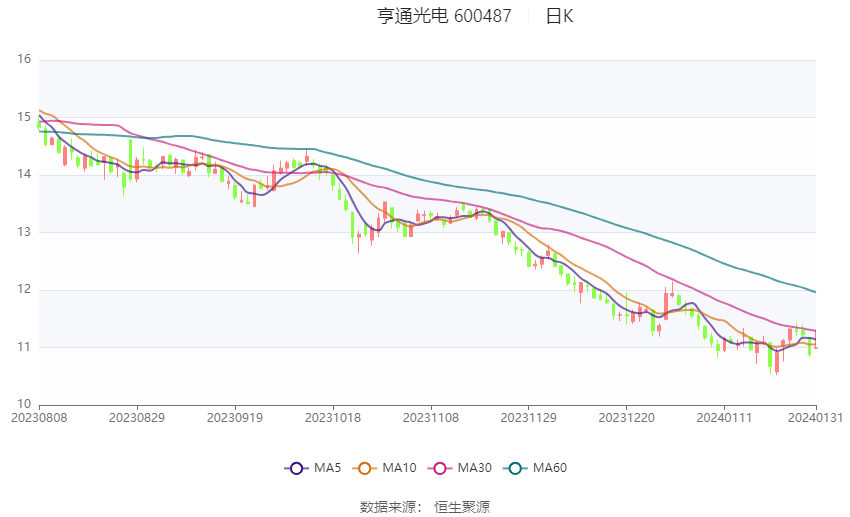The height and width of the screenshot is (517, 850).
Task: Click the data source text 恒生聚源
Action: tap(462, 507)
